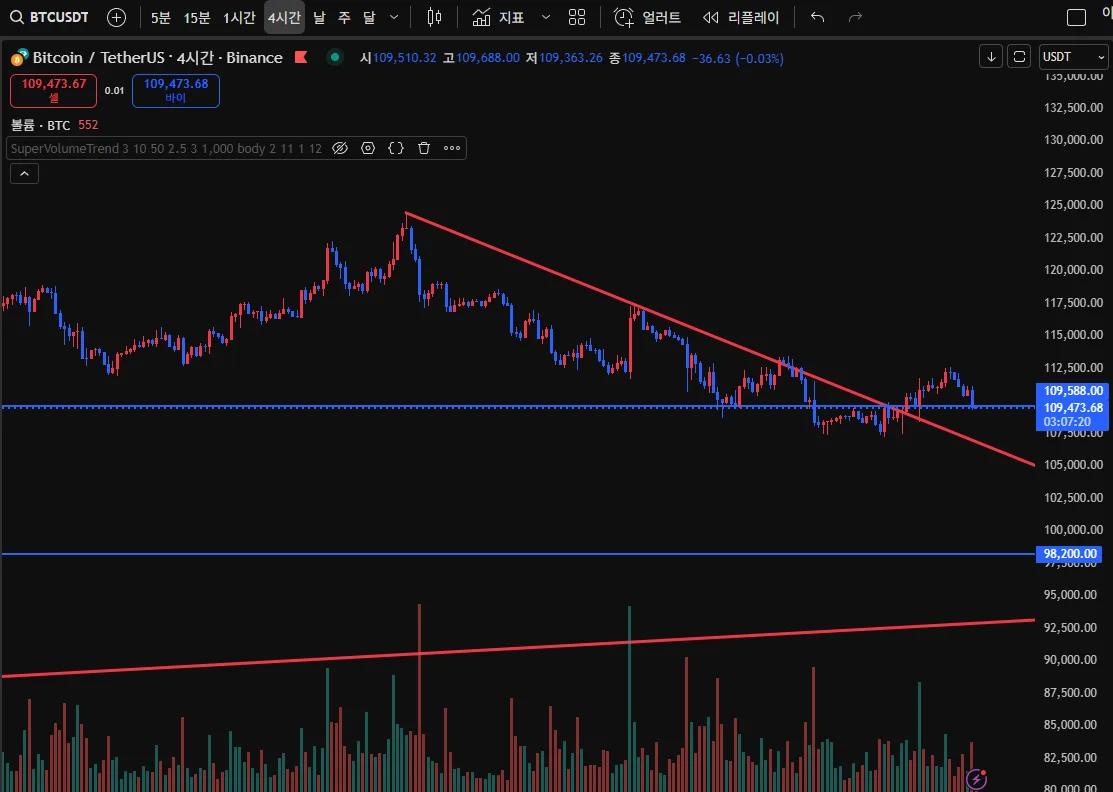Collapse the indicator legend with the up arrow

tap(24, 173)
